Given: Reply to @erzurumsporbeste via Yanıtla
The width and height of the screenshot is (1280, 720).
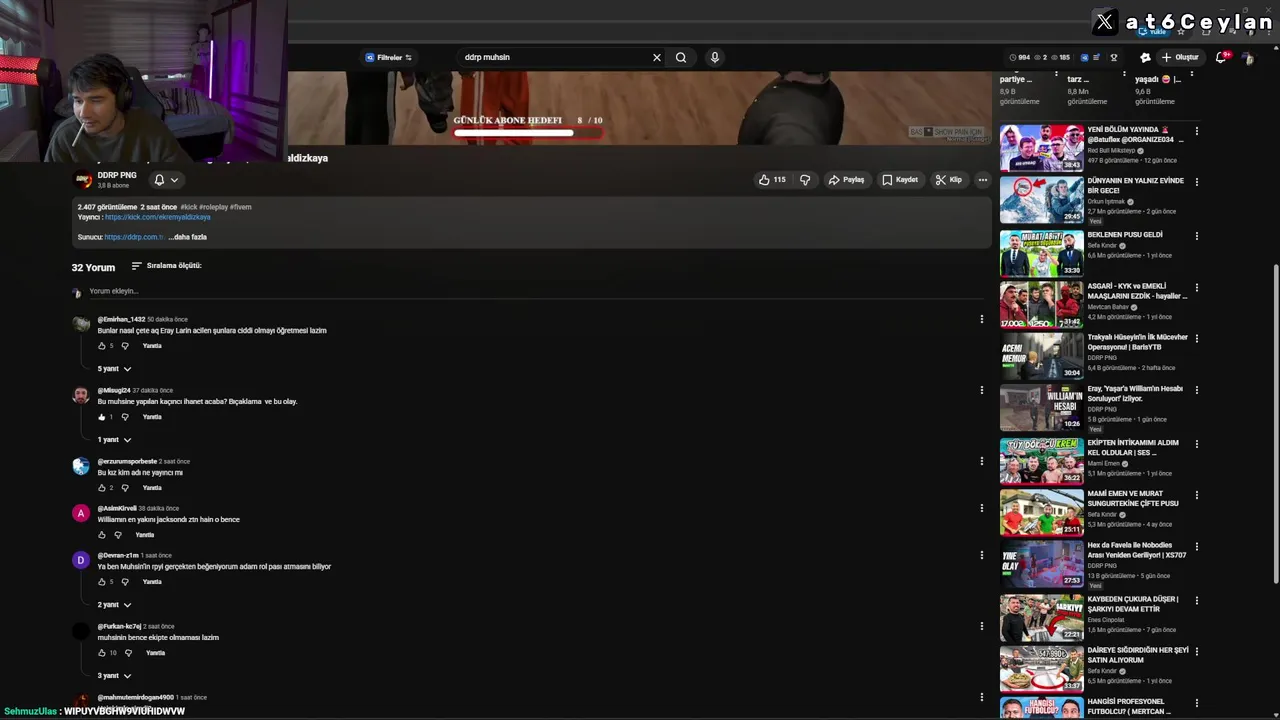Looking at the screenshot, I should click(152, 488).
